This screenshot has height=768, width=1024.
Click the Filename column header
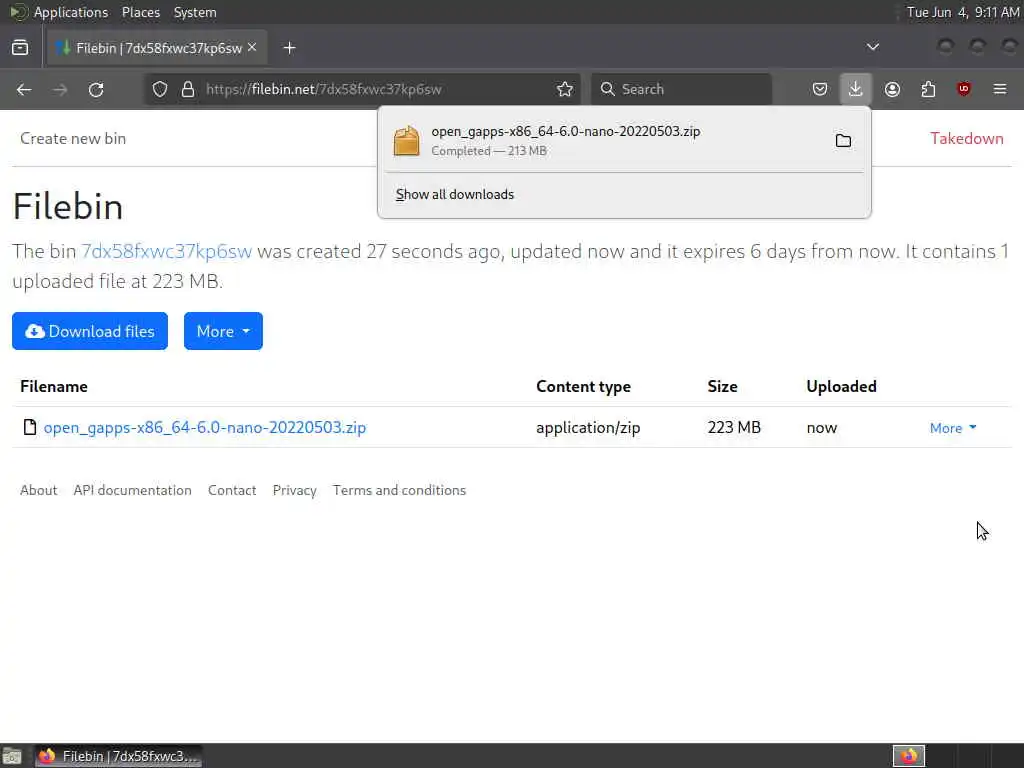[54, 387]
